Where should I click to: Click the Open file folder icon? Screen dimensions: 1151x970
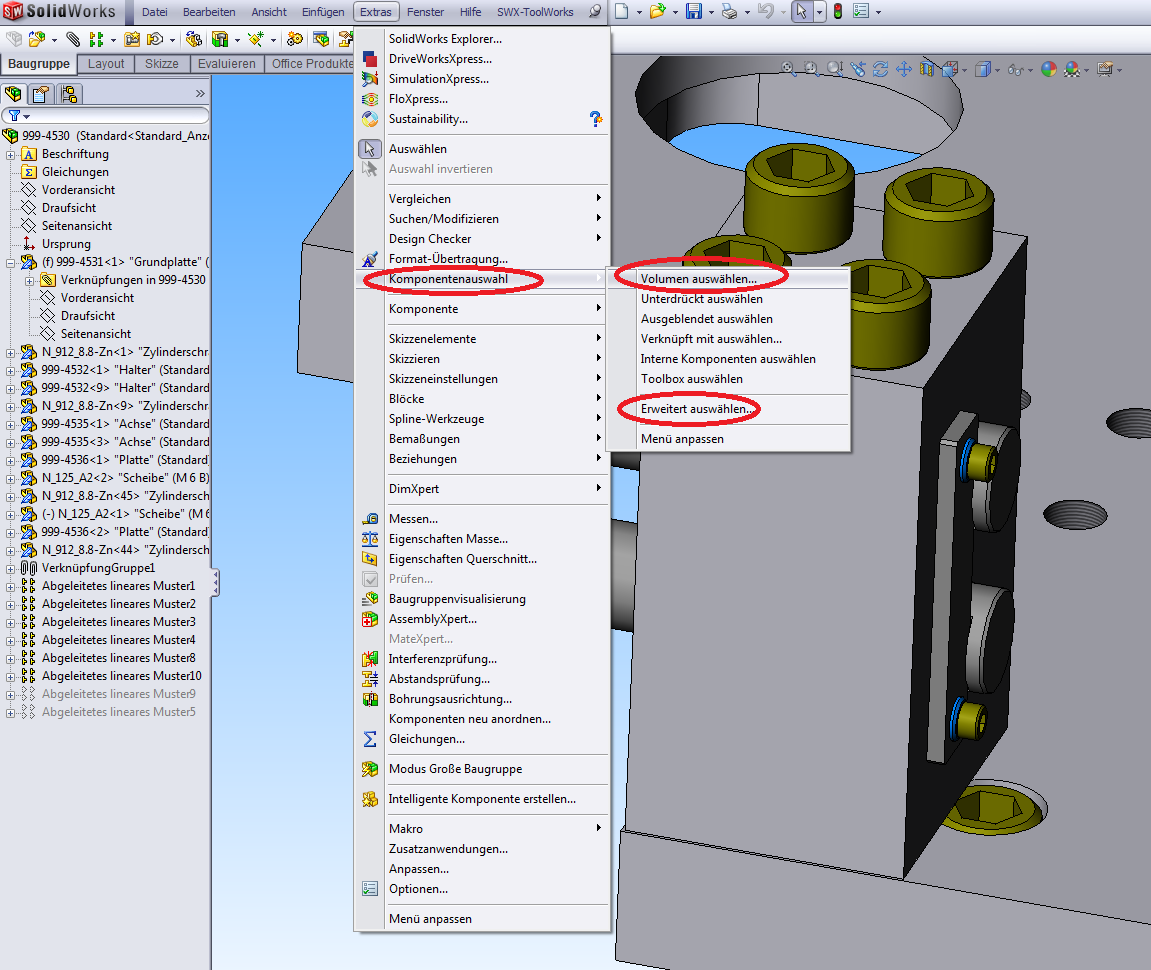coord(658,11)
